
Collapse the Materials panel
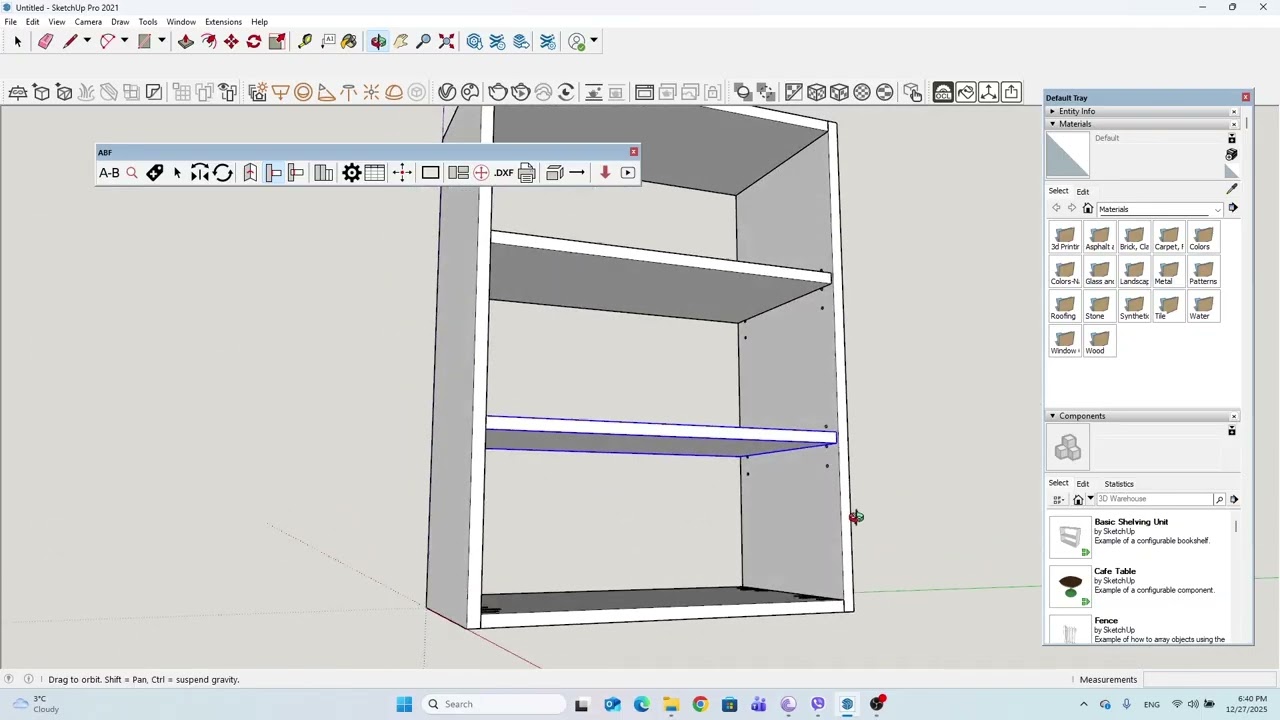1052,124
